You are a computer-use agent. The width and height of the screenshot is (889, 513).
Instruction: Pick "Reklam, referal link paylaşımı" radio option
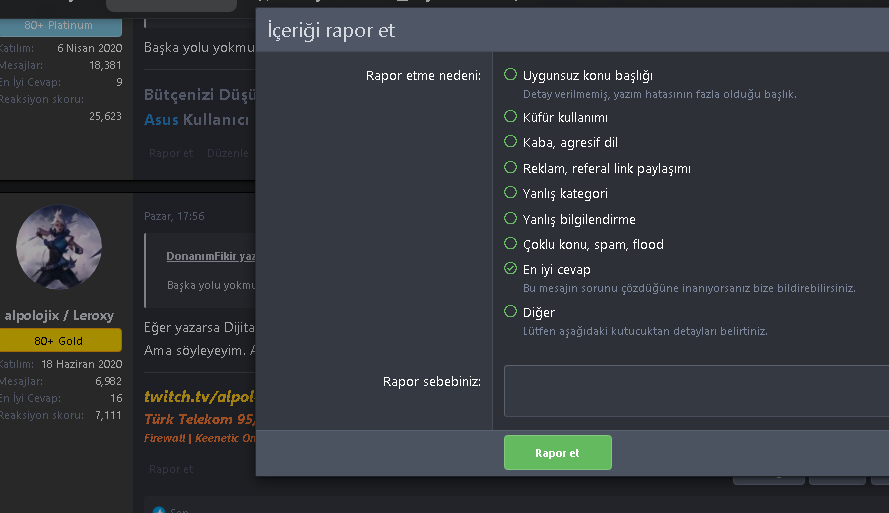[511, 168]
